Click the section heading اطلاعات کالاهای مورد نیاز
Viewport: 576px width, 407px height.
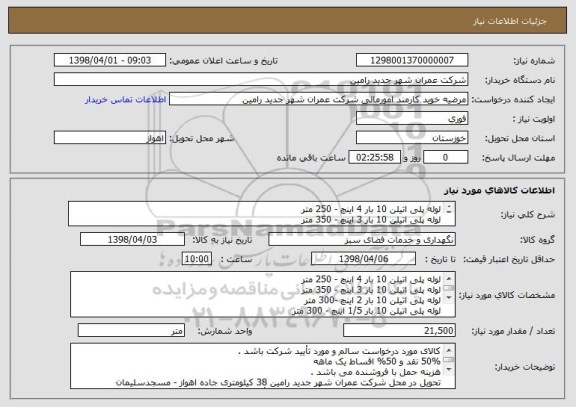499,190
